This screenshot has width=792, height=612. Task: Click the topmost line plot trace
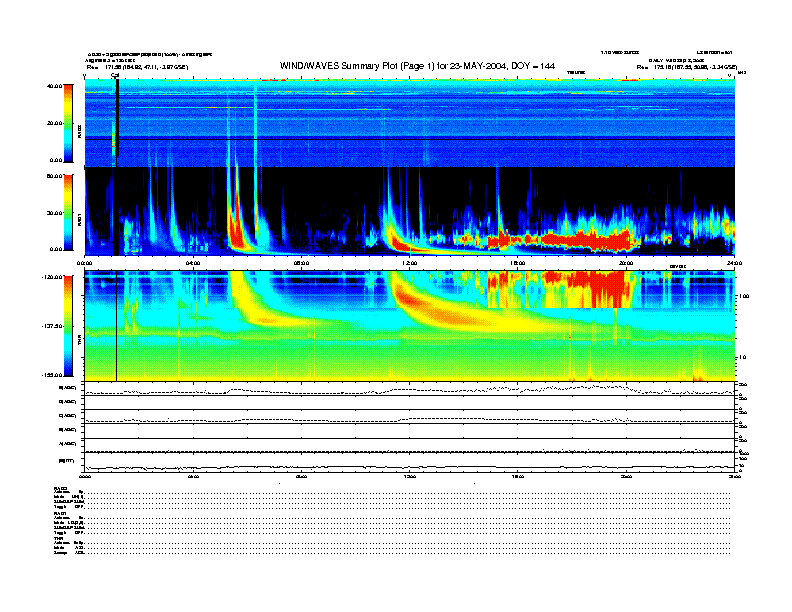point(410,390)
